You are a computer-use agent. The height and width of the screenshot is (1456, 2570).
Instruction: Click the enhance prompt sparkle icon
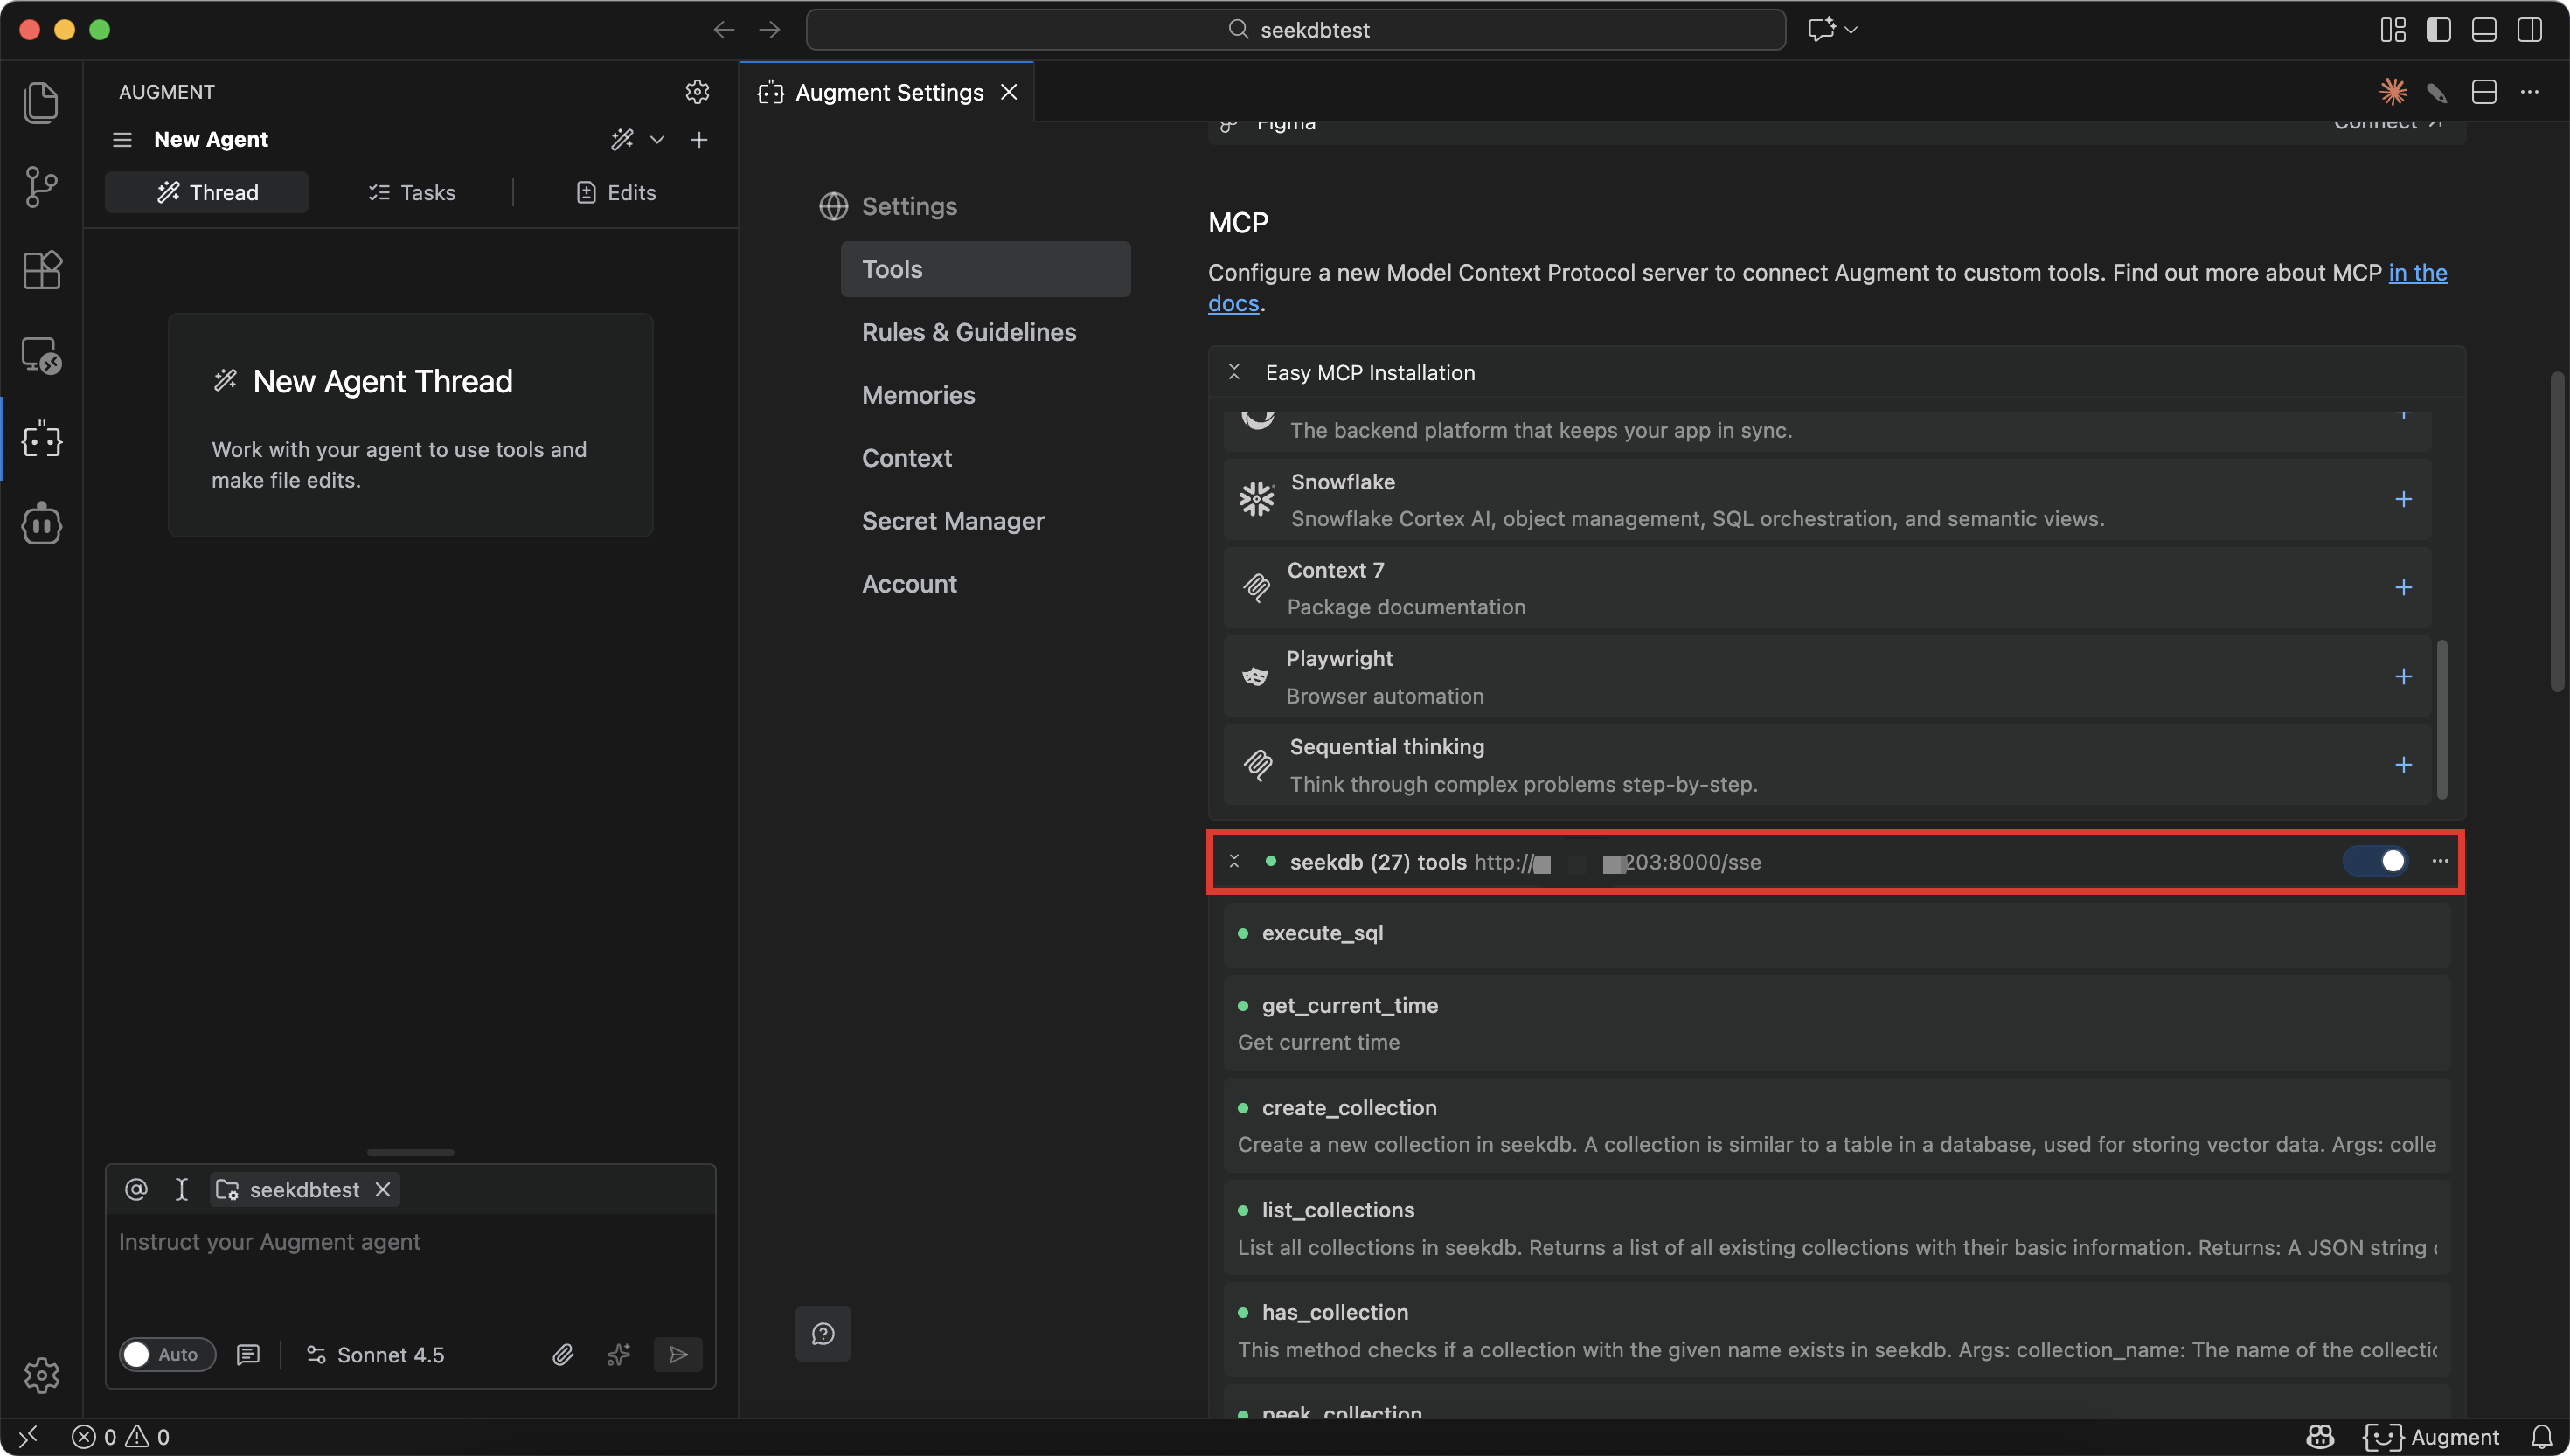[619, 1355]
